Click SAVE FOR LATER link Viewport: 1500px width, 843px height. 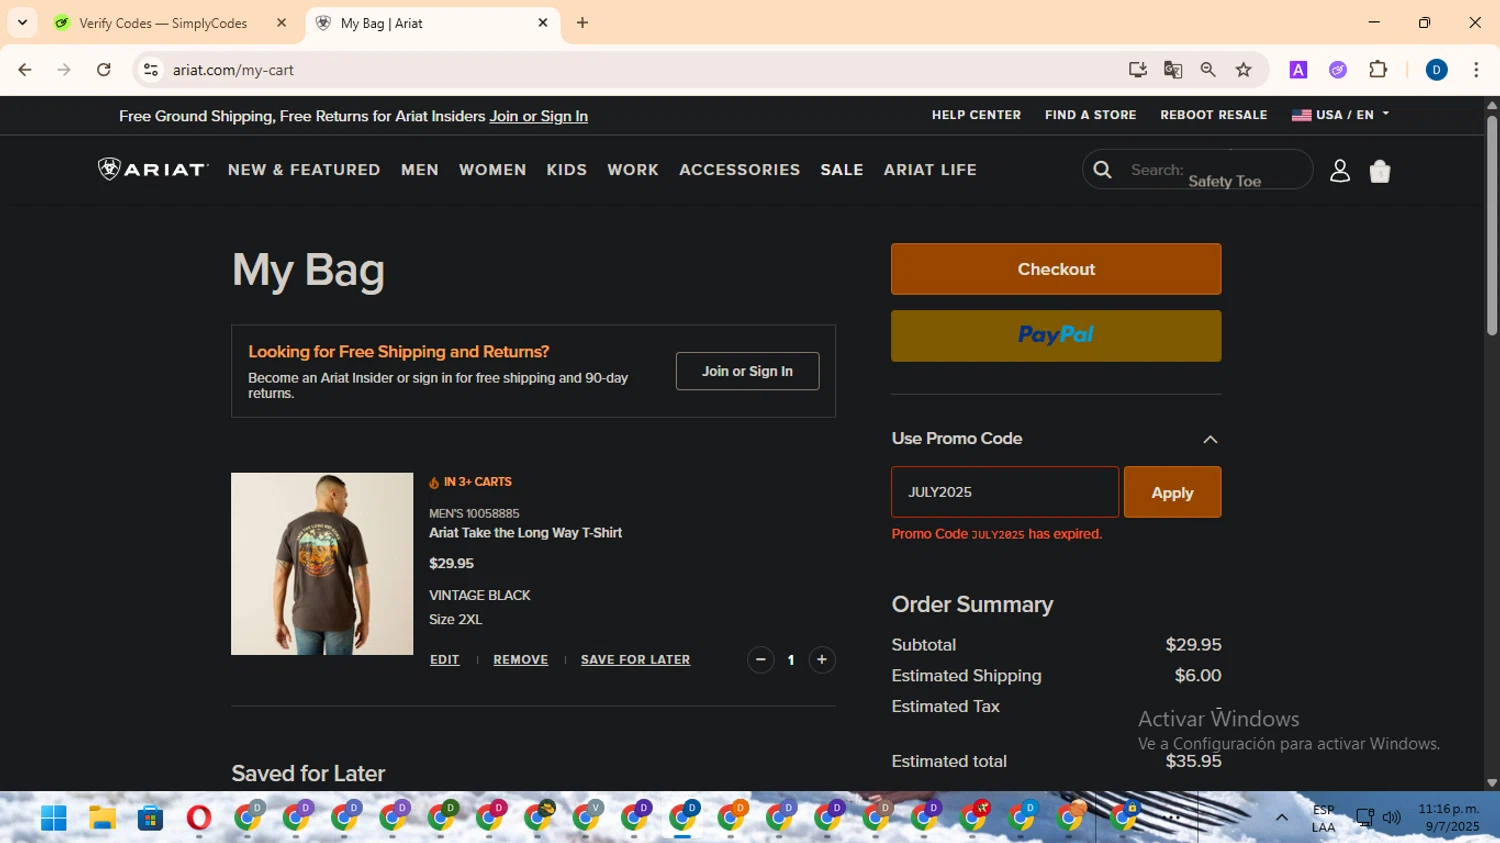point(635,660)
